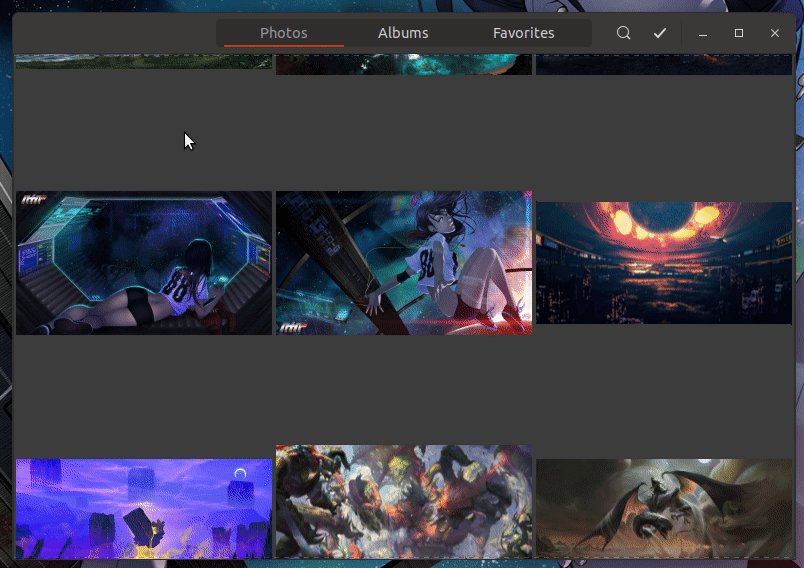804x568 pixels.
Task: Minimize the Photos window
Action: click(703, 33)
